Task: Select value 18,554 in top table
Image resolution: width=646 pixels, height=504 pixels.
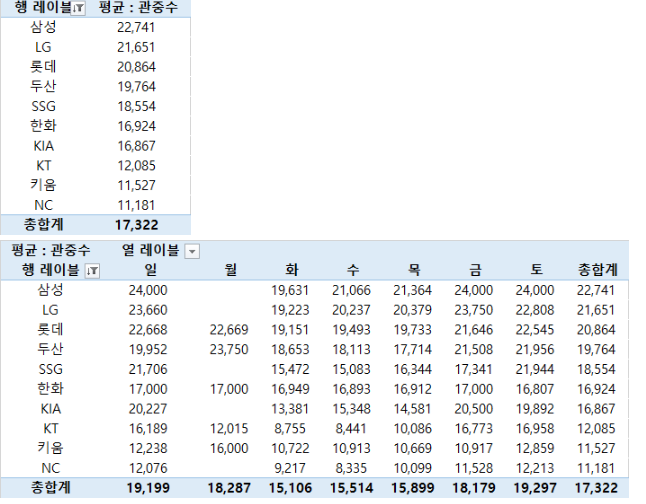Action: point(136,106)
